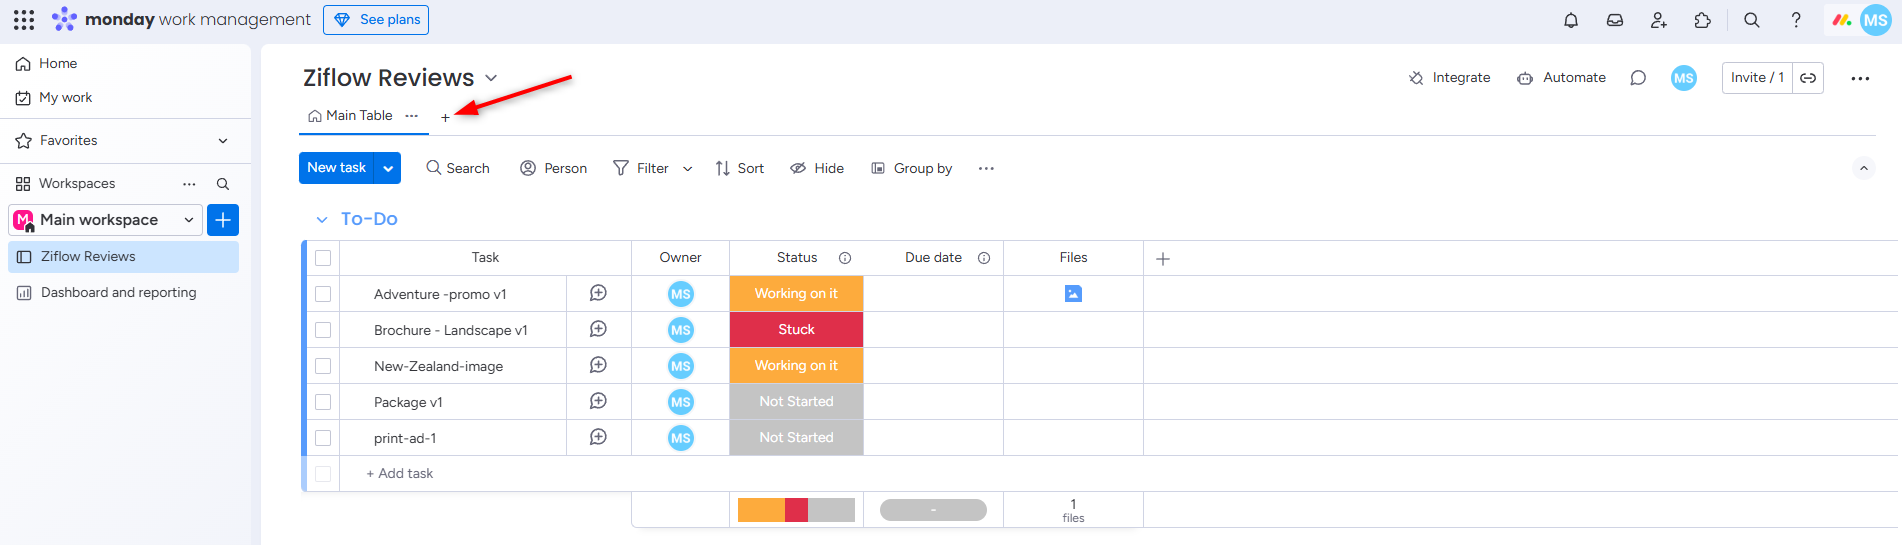This screenshot has height=545, width=1902.
Task: Open Automate option
Action: [1561, 78]
